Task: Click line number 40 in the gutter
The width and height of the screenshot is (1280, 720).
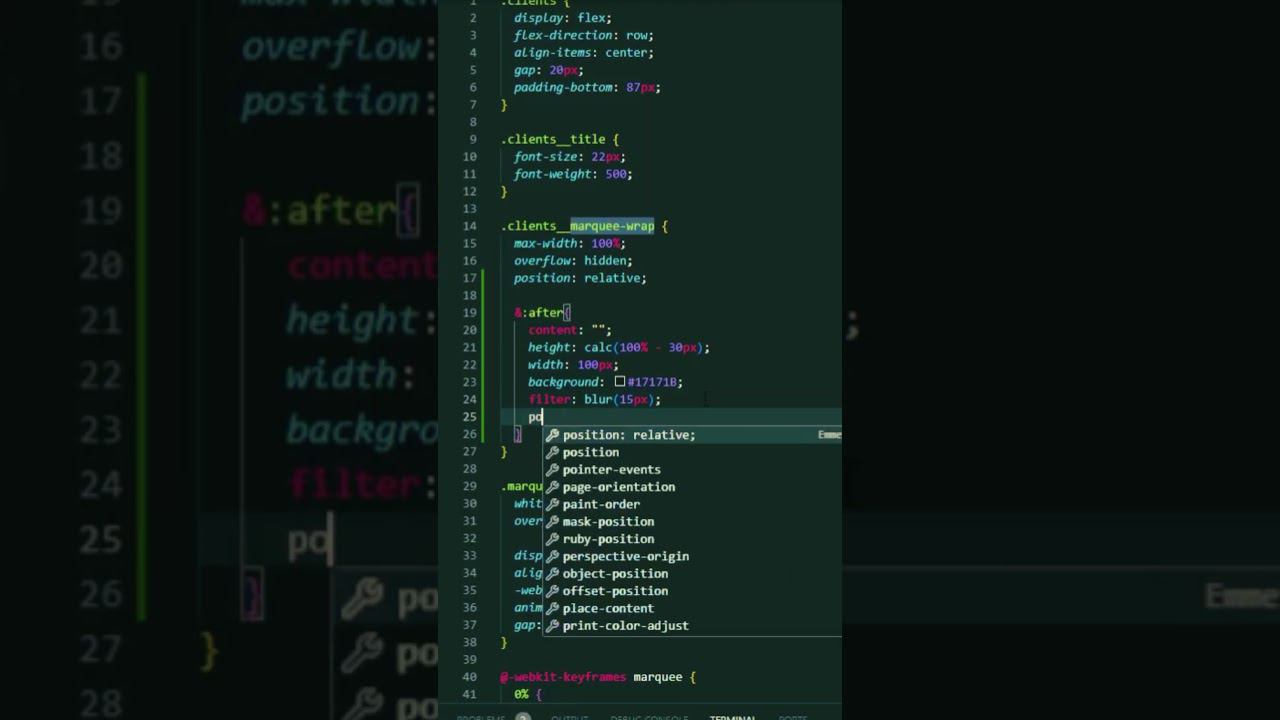Action: tap(470, 677)
